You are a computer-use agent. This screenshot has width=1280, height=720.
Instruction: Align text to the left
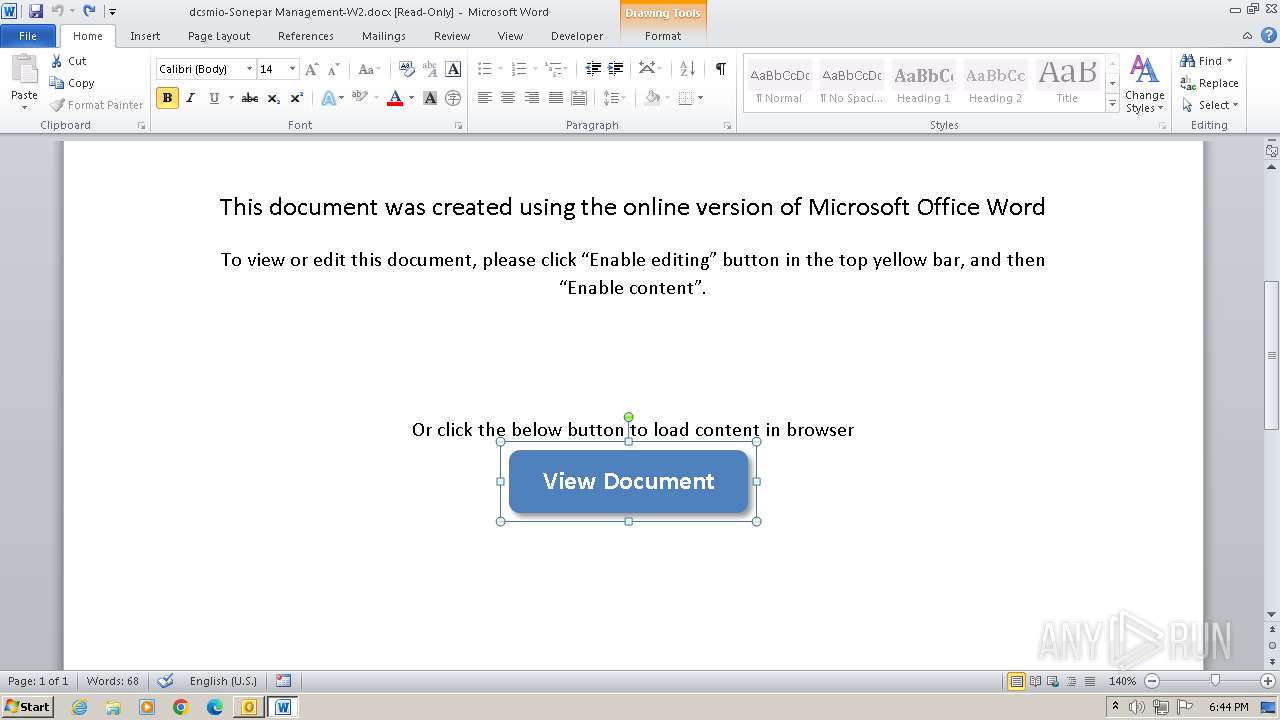pyautogui.click(x=485, y=98)
